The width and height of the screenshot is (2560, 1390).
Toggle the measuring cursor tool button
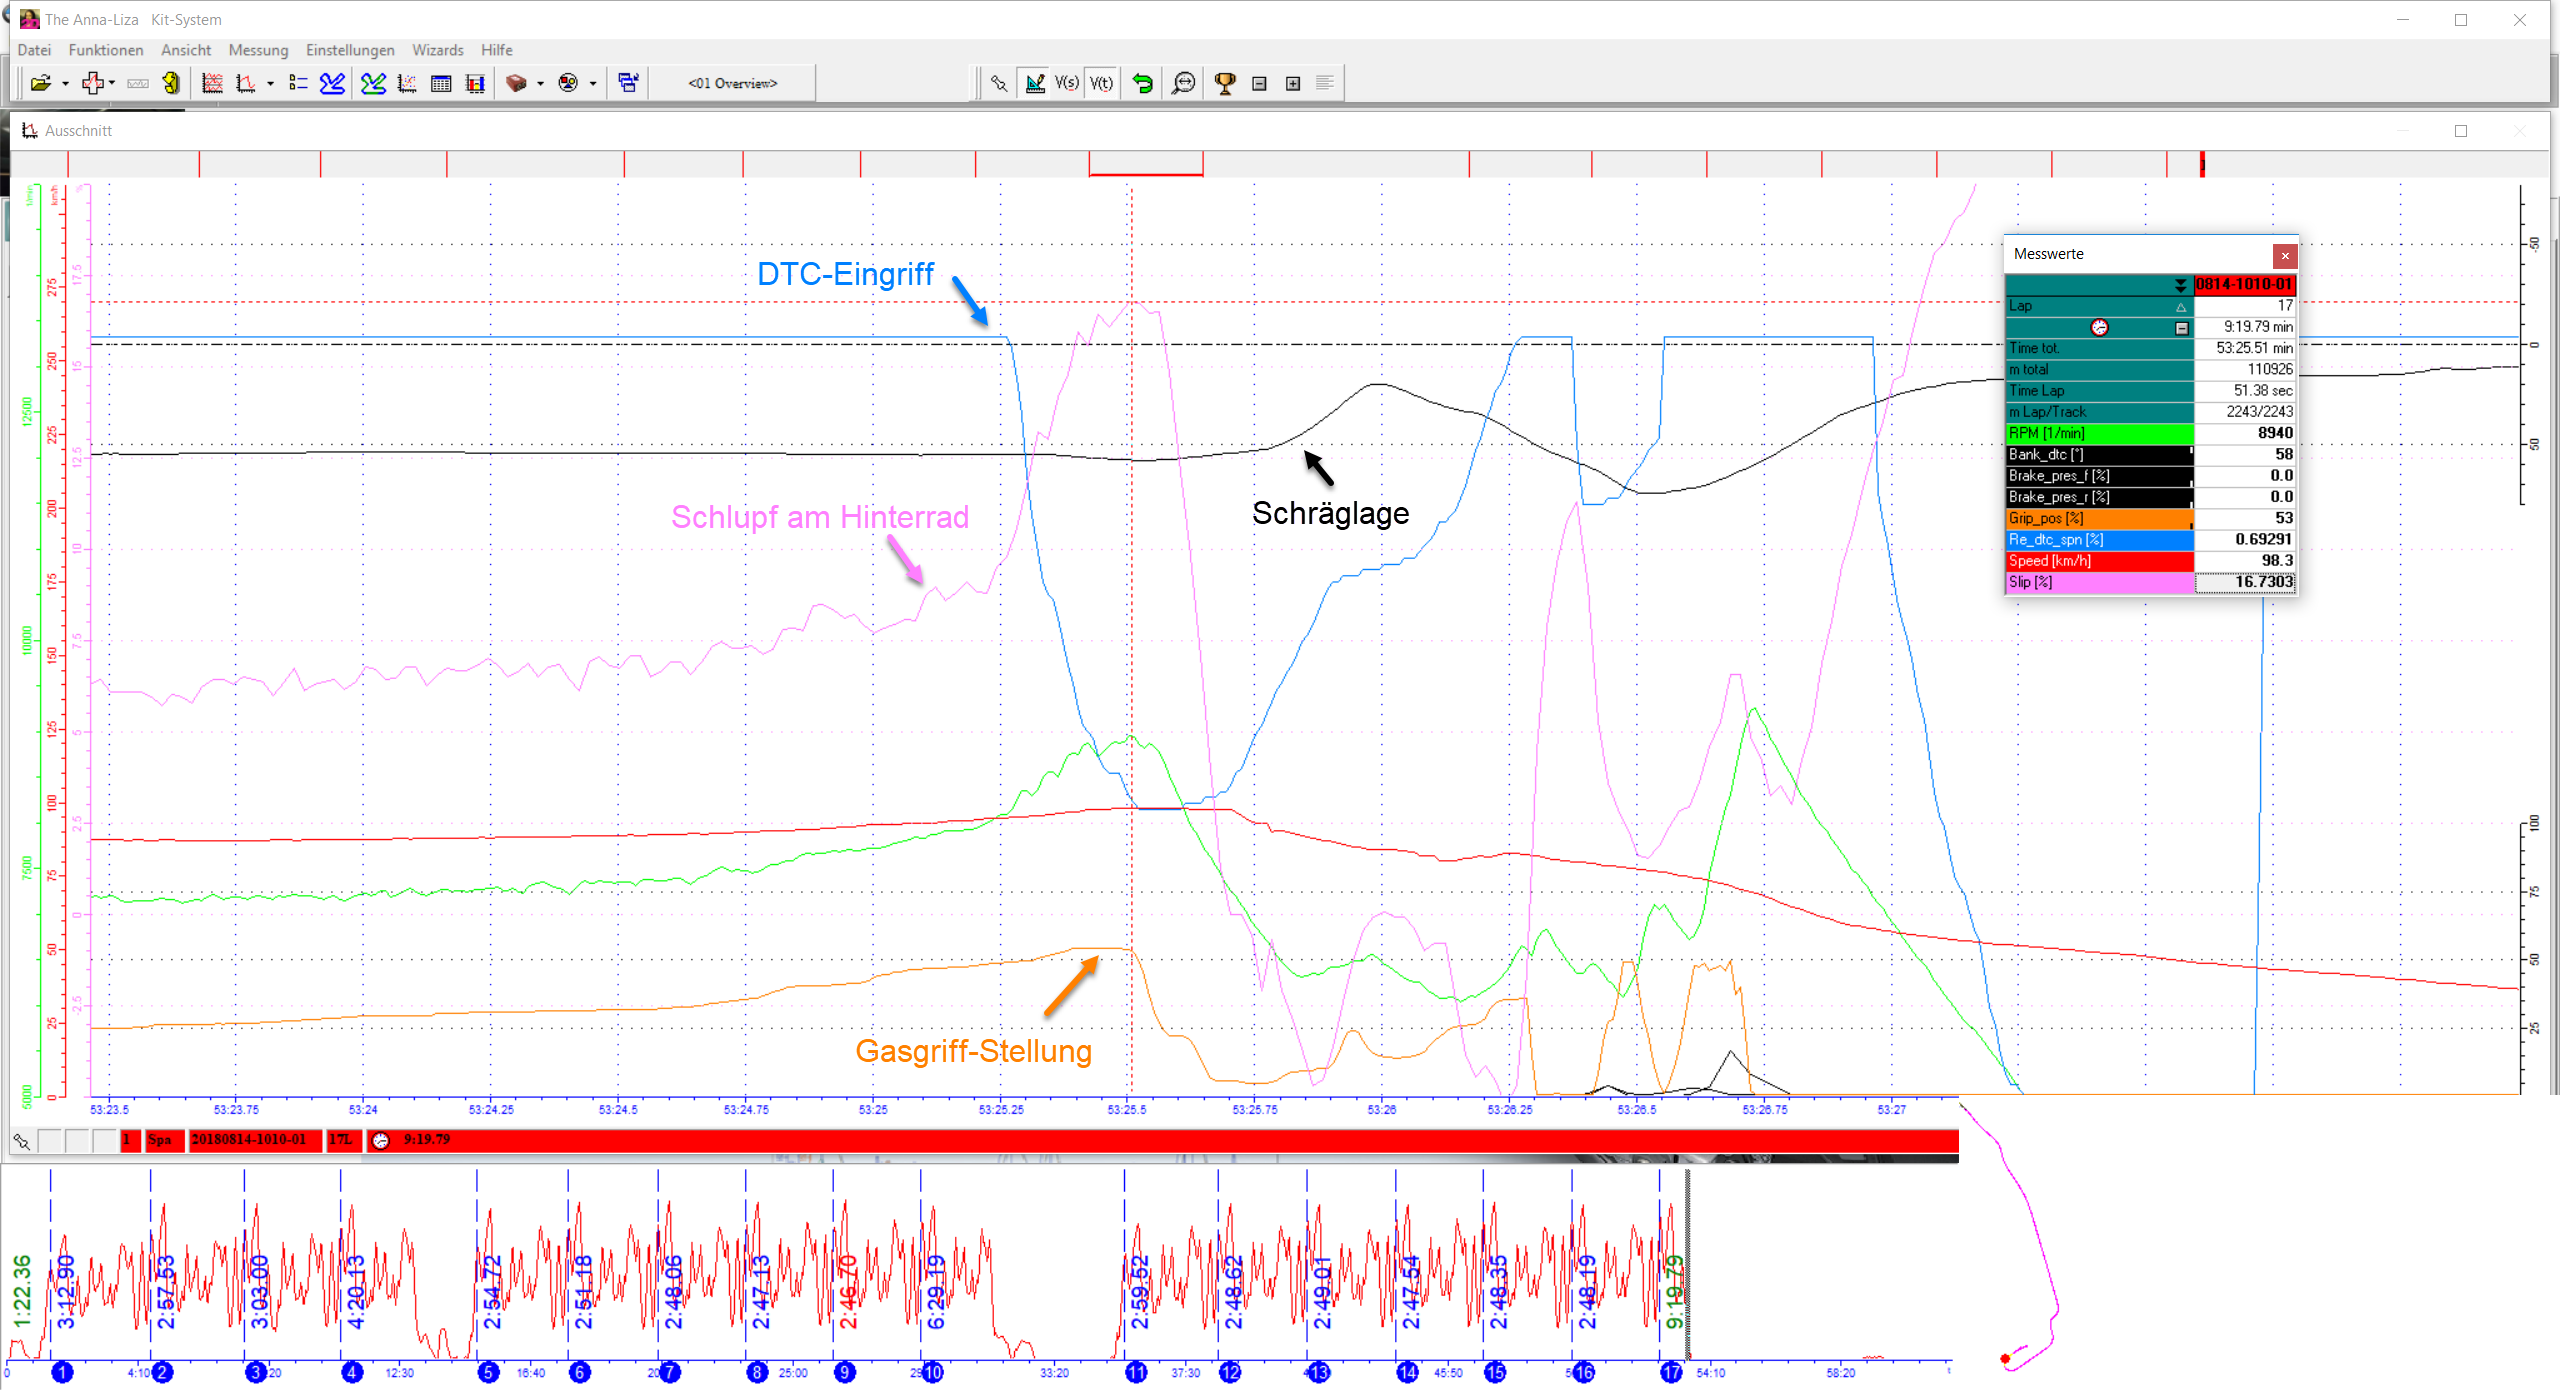click(x=1035, y=83)
